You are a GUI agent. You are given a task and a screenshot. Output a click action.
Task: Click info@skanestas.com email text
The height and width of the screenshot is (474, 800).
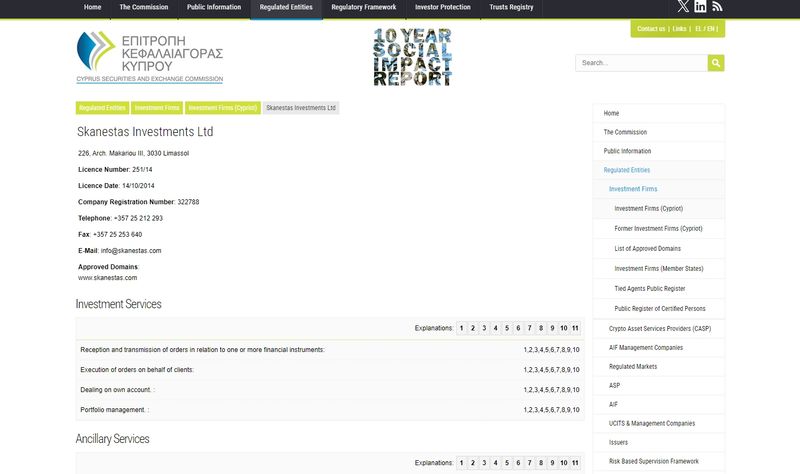point(131,251)
